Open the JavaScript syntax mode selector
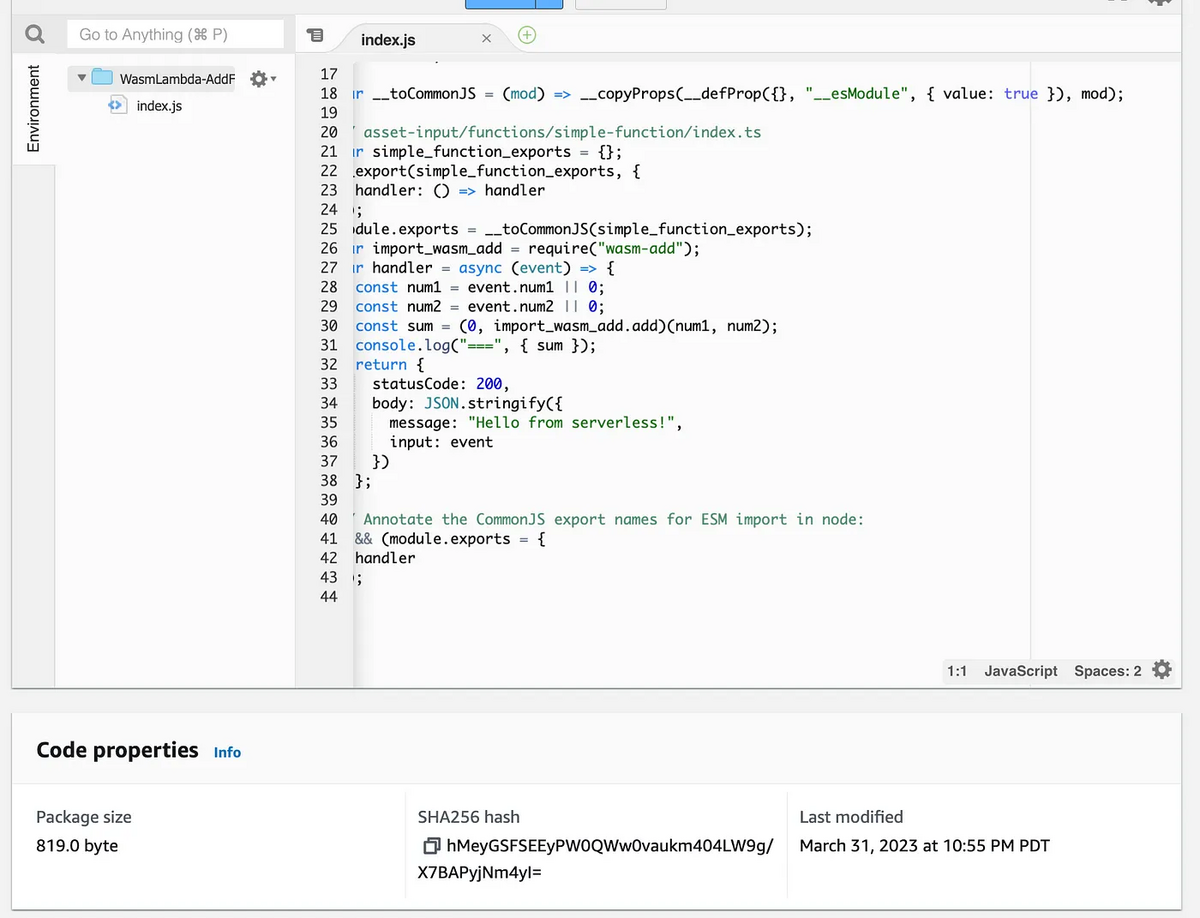1200x918 pixels. click(1020, 670)
